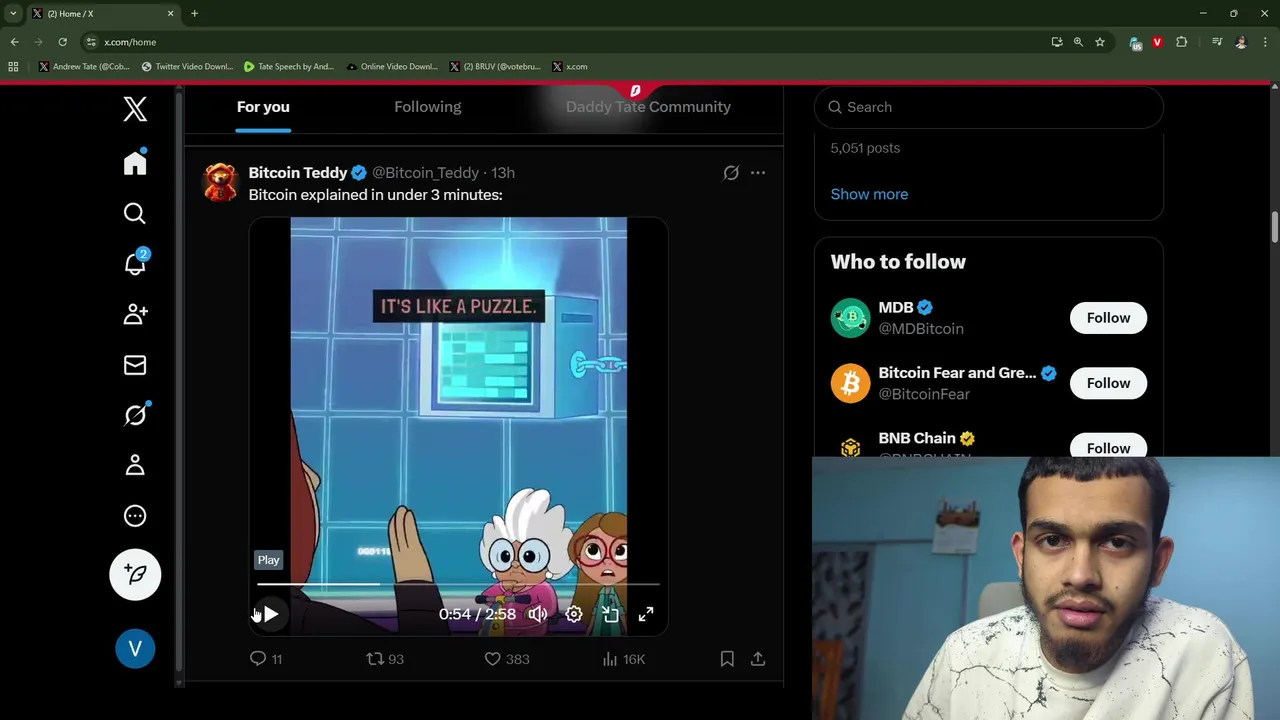1280x720 pixels.
Task: Go to Home in X sidebar
Action: click(135, 163)
